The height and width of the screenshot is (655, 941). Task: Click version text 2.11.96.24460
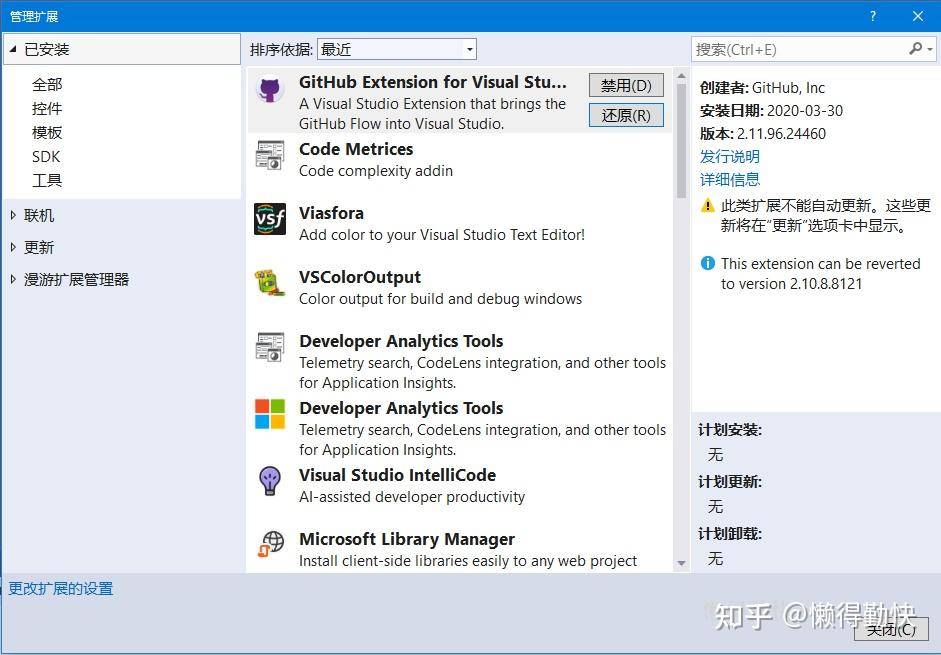click(x=781, y=134)
